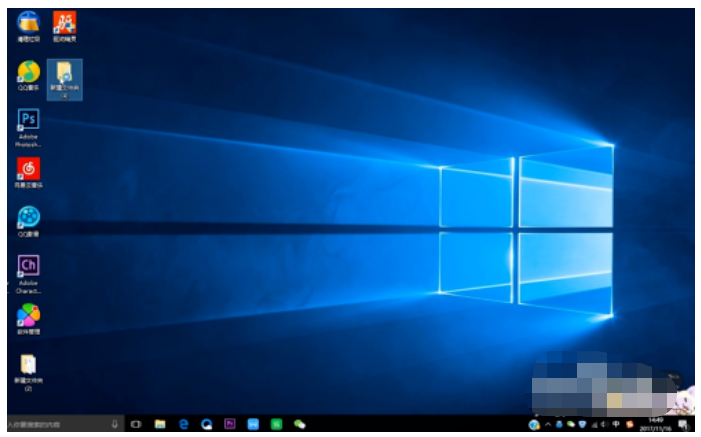The height and width of the screenshot is (437, 701).
Task: Open the NetEase Cloud Music shortcut
Action: tap(29, 168)
